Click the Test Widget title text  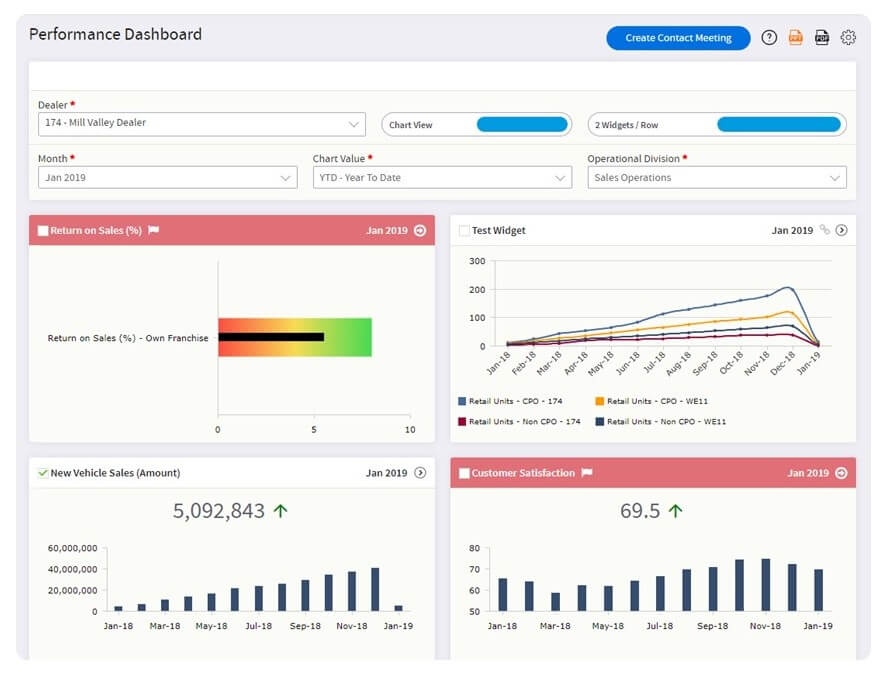tap(498, 230)
